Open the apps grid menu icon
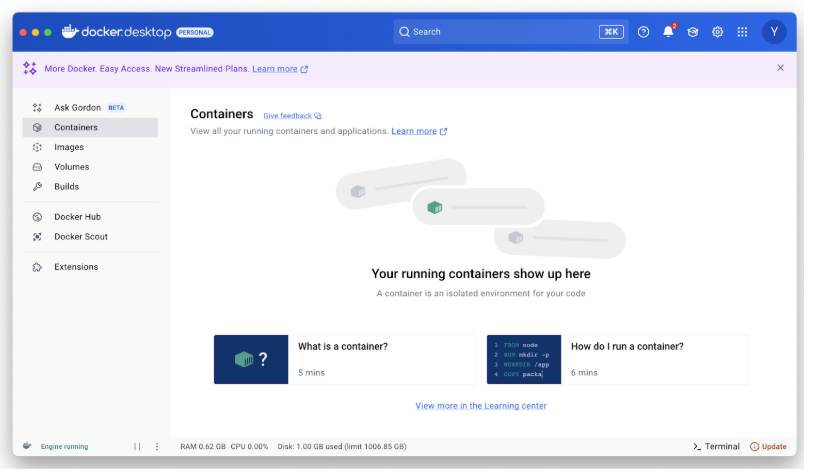The image size is (814, 476). click(x=742, y=32)
